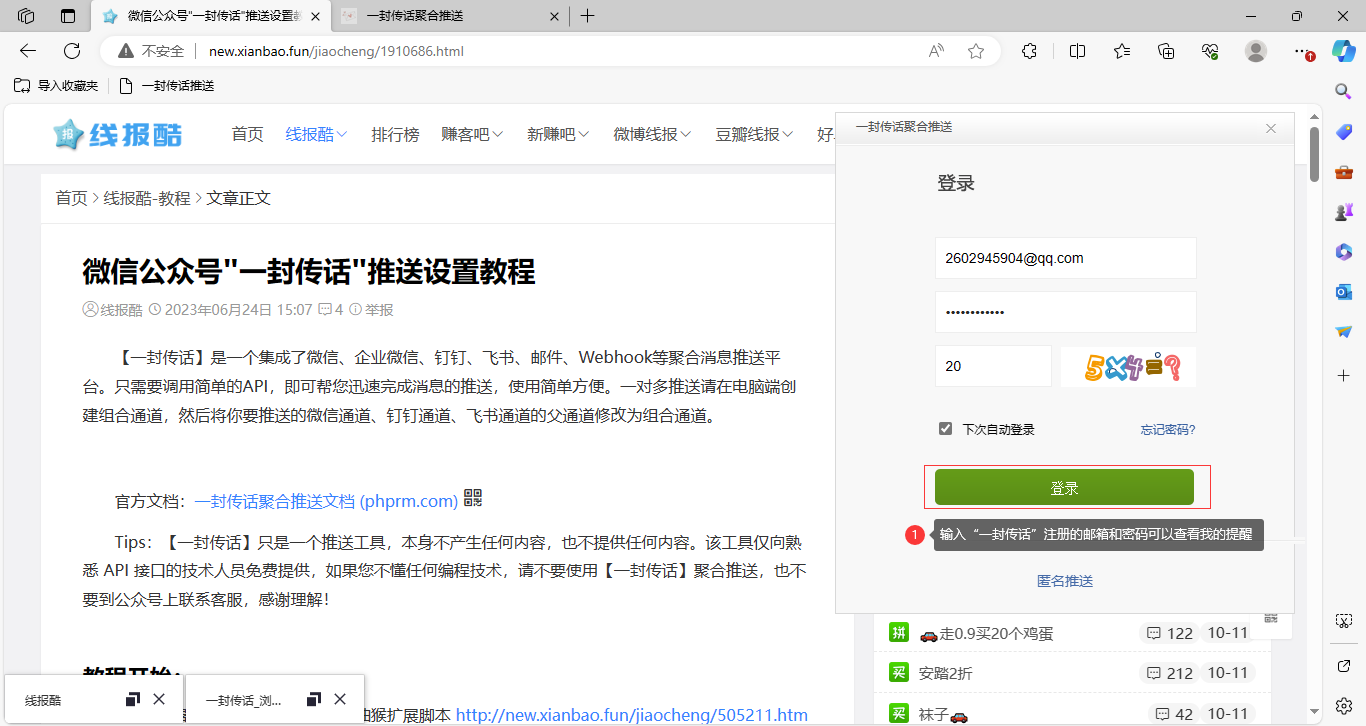Viewport: 1366px width, 726px height.
Task: Toggle the 下次自动登录 checkbox
Action: (945, 429)
